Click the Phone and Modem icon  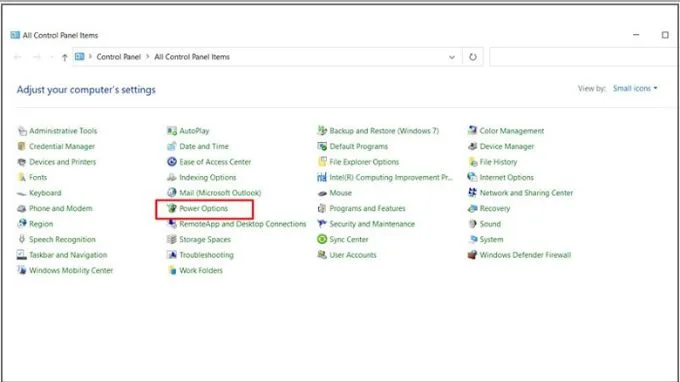coord(22,209)
